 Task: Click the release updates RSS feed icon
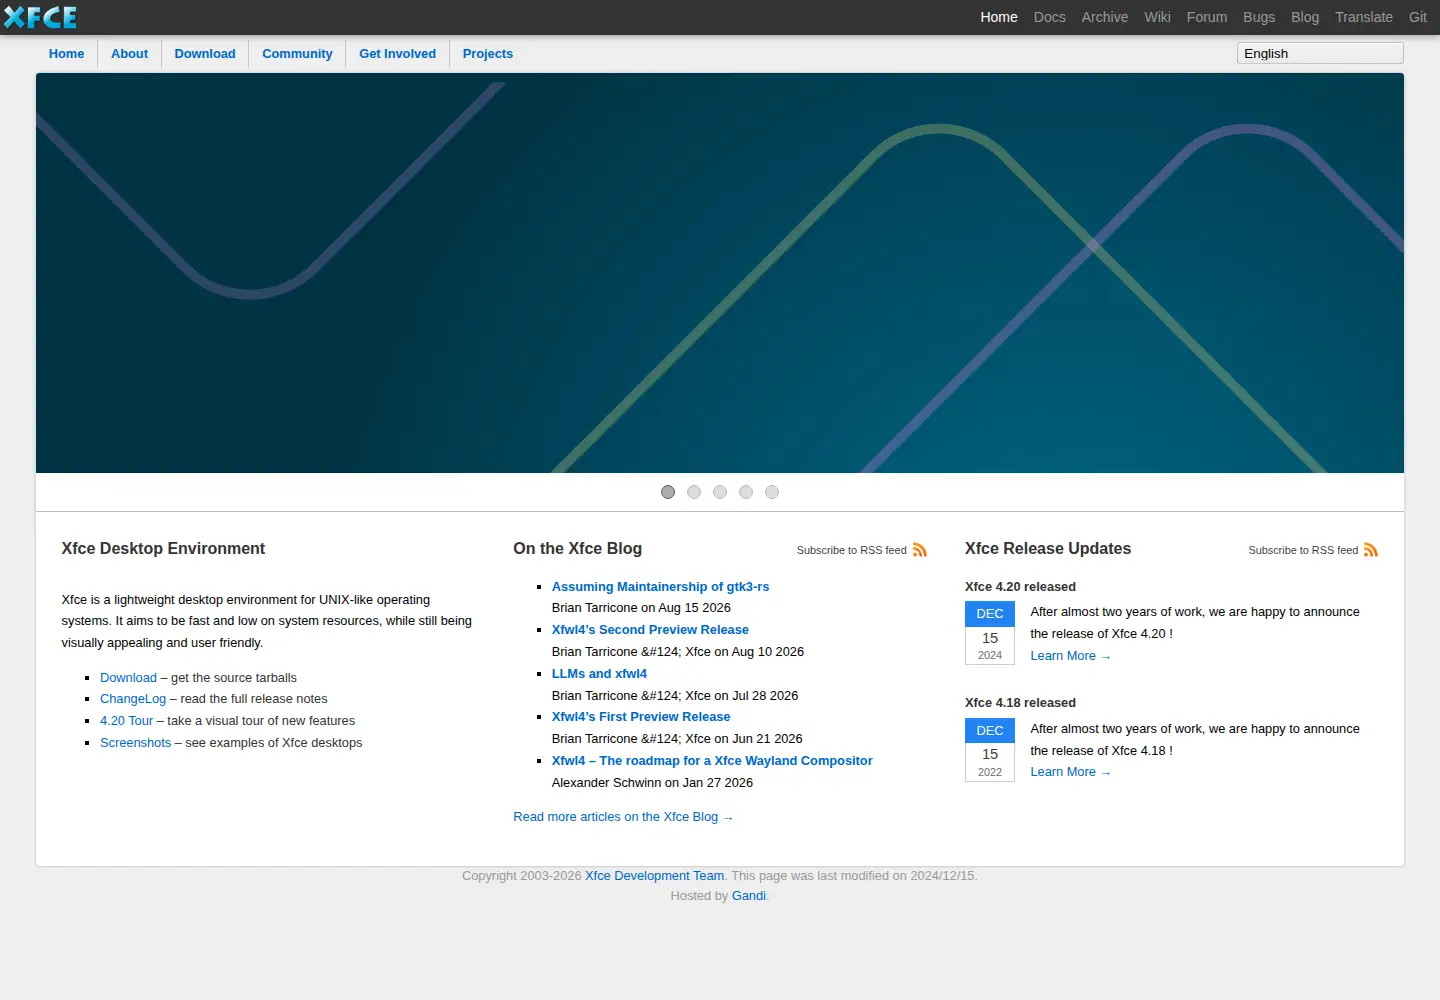1371,550
